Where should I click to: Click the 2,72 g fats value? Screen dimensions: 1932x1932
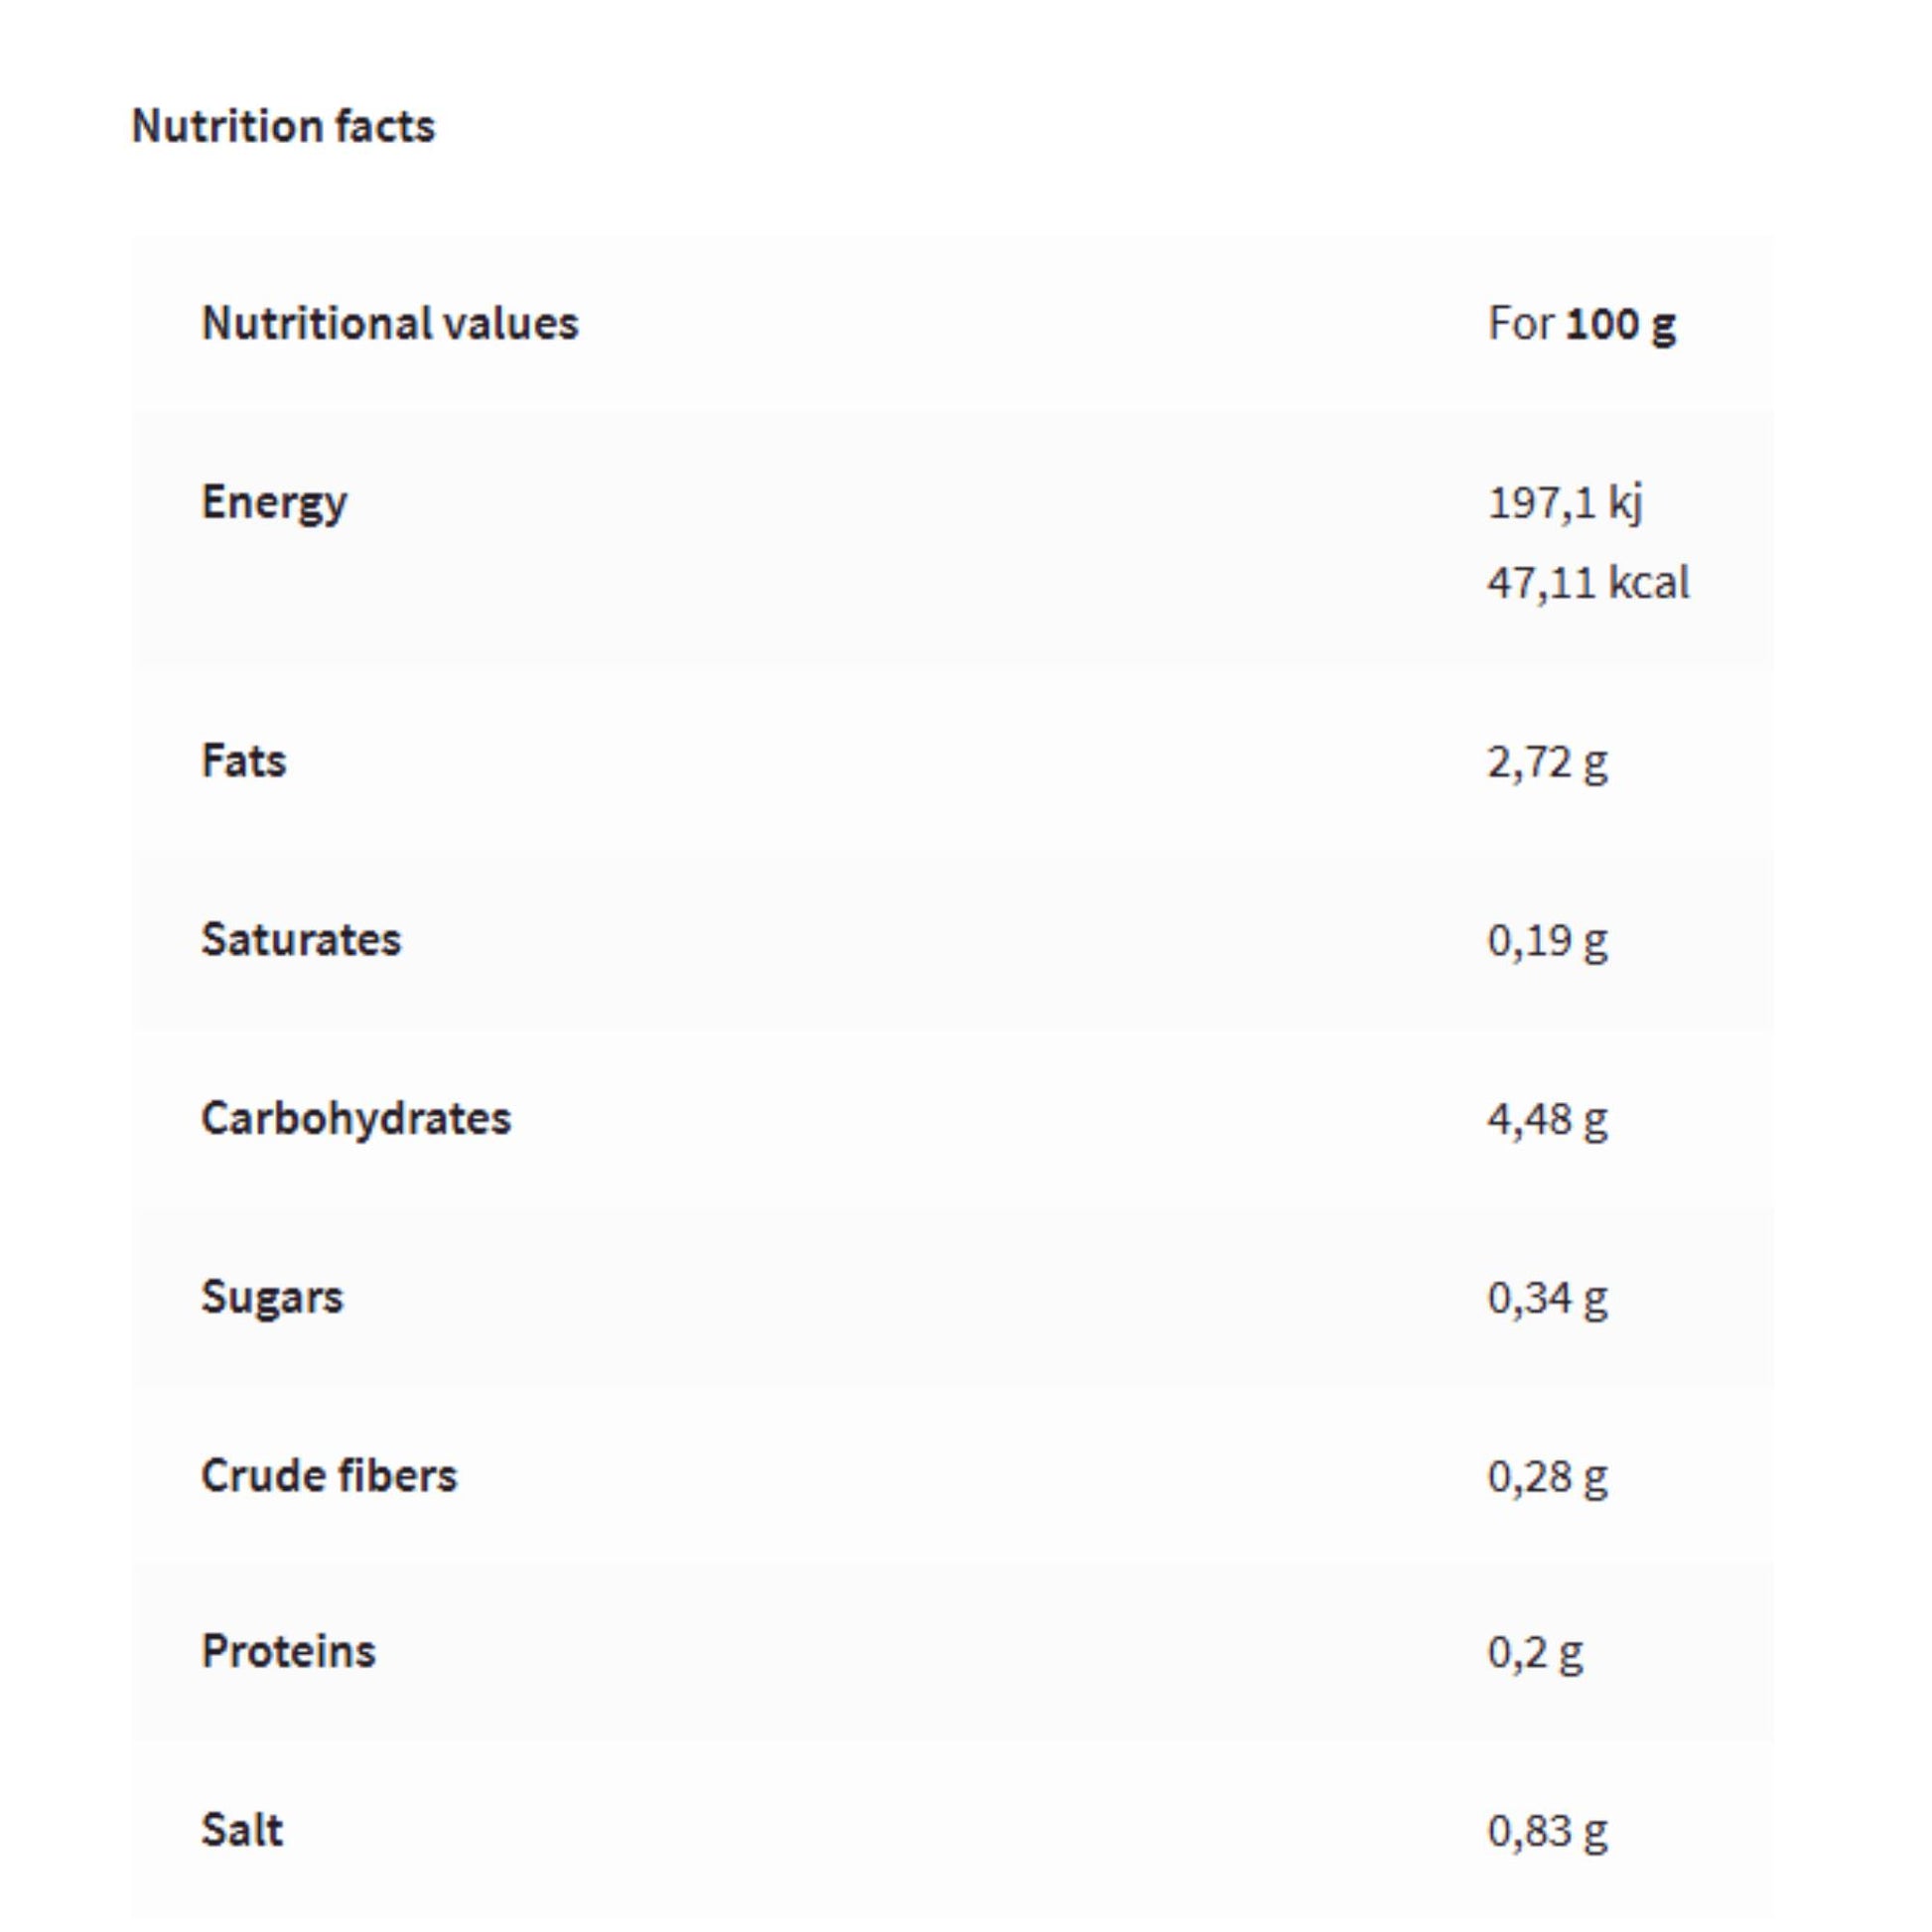tap(1547, 762)
